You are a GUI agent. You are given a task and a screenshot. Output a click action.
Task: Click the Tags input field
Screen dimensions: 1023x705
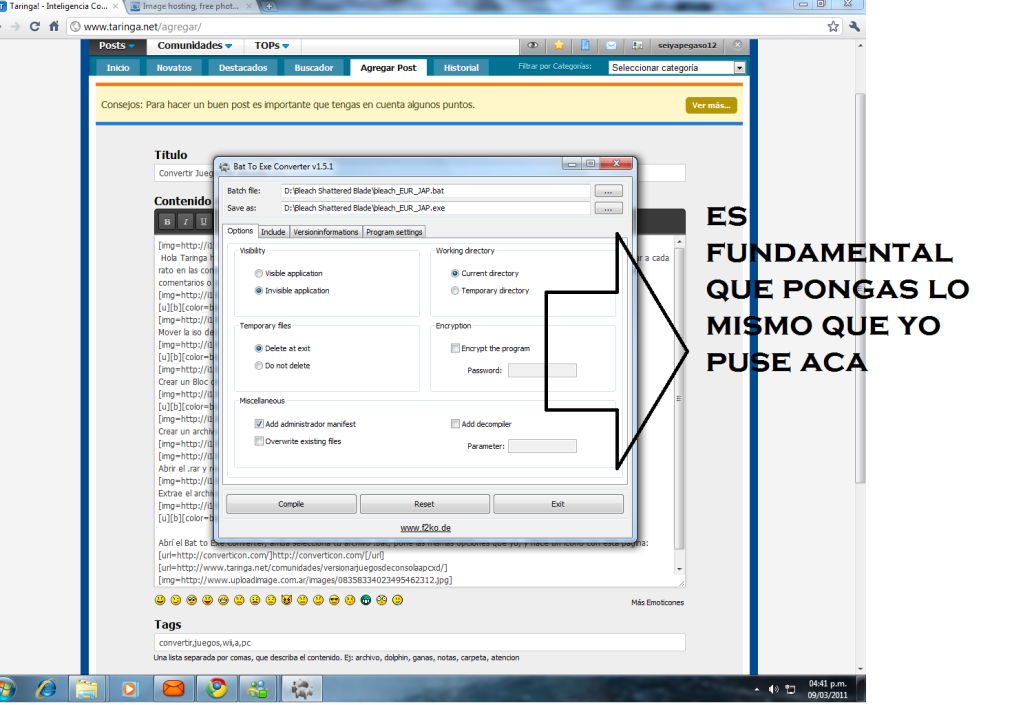click(x=420, y=642)
